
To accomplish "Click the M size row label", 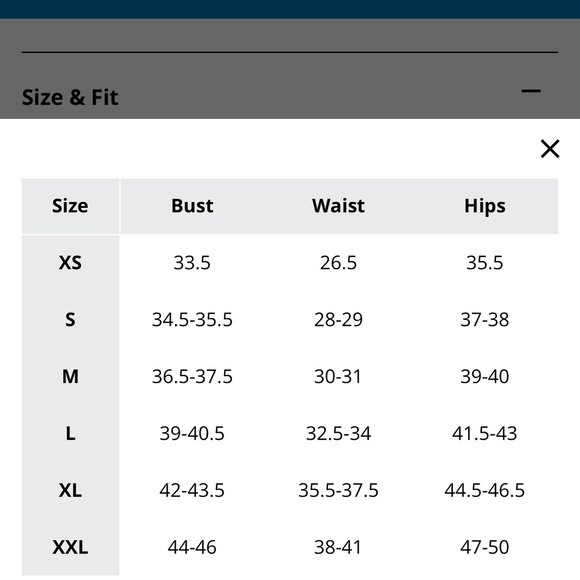I will point(70,377).
